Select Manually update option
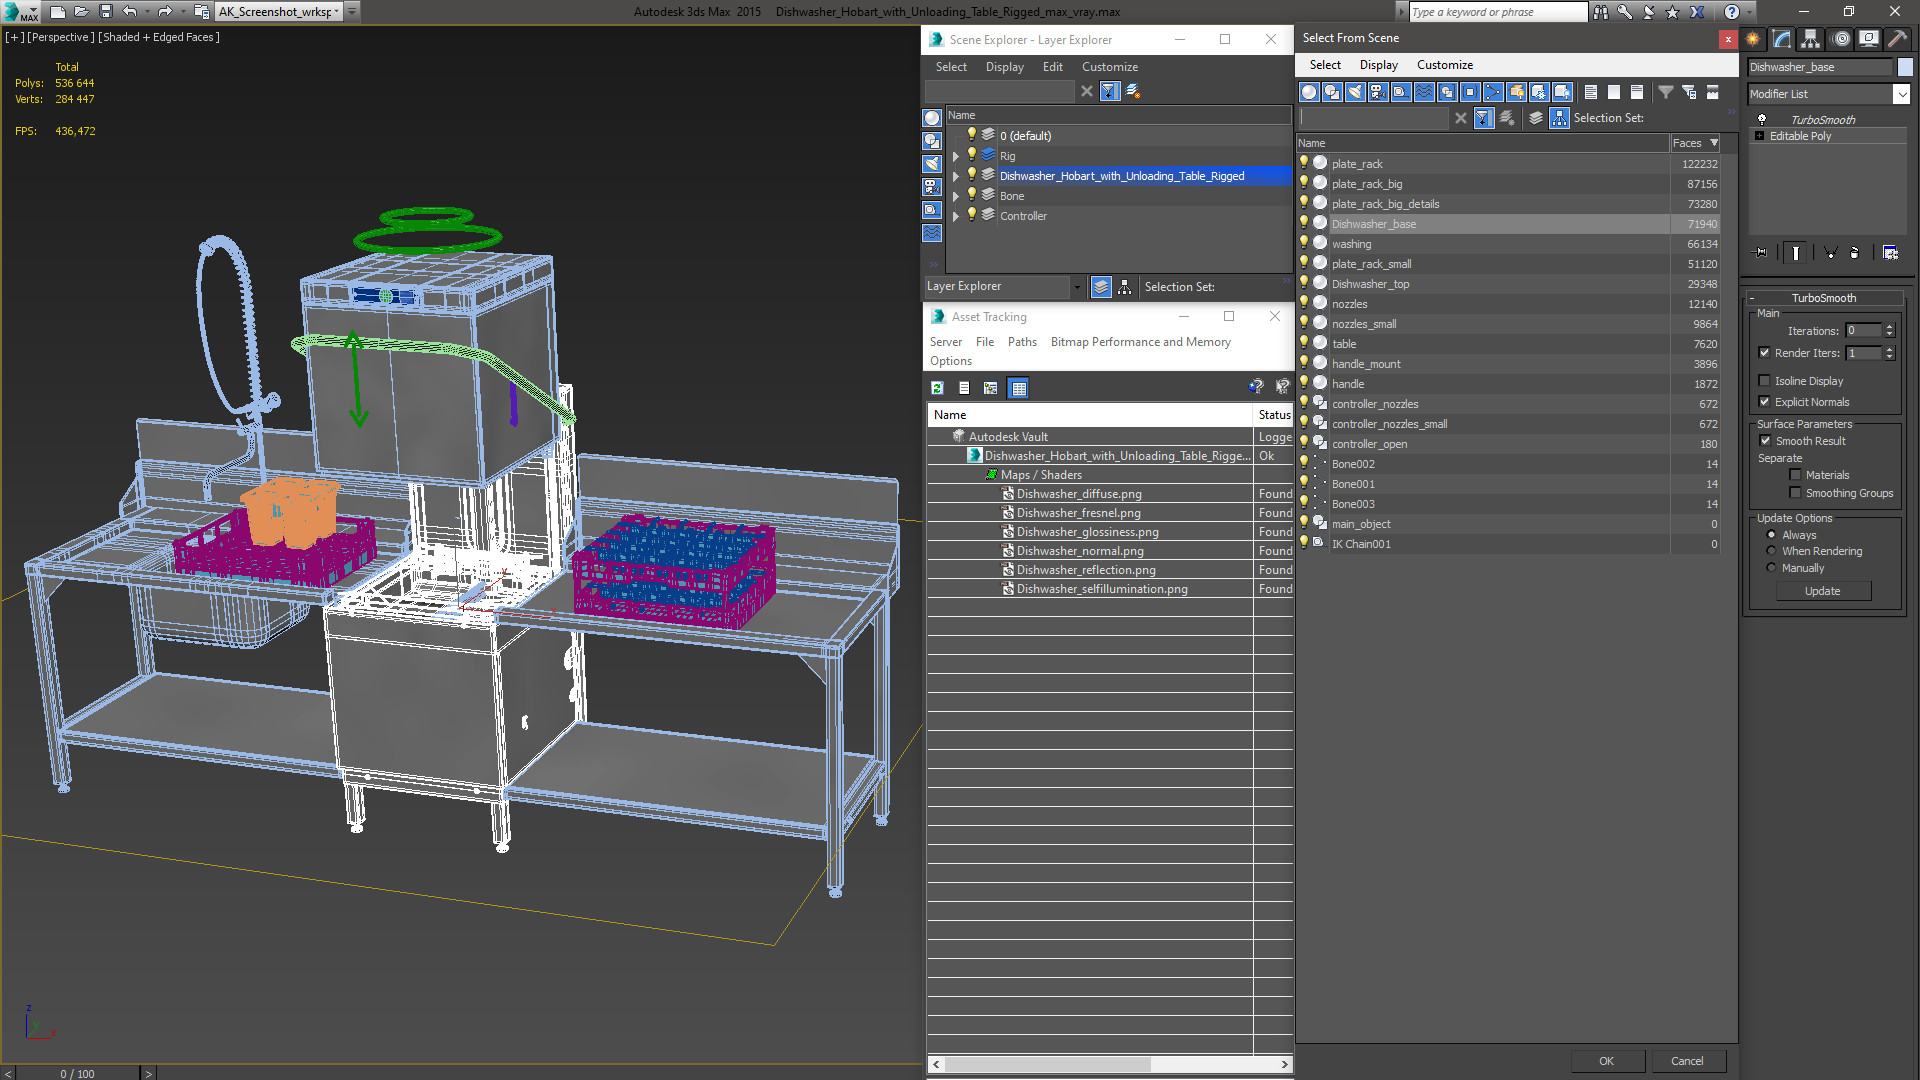The height and width of the screenshot is (1080, 1920). pyautogui.click(x=1771, y=568)
